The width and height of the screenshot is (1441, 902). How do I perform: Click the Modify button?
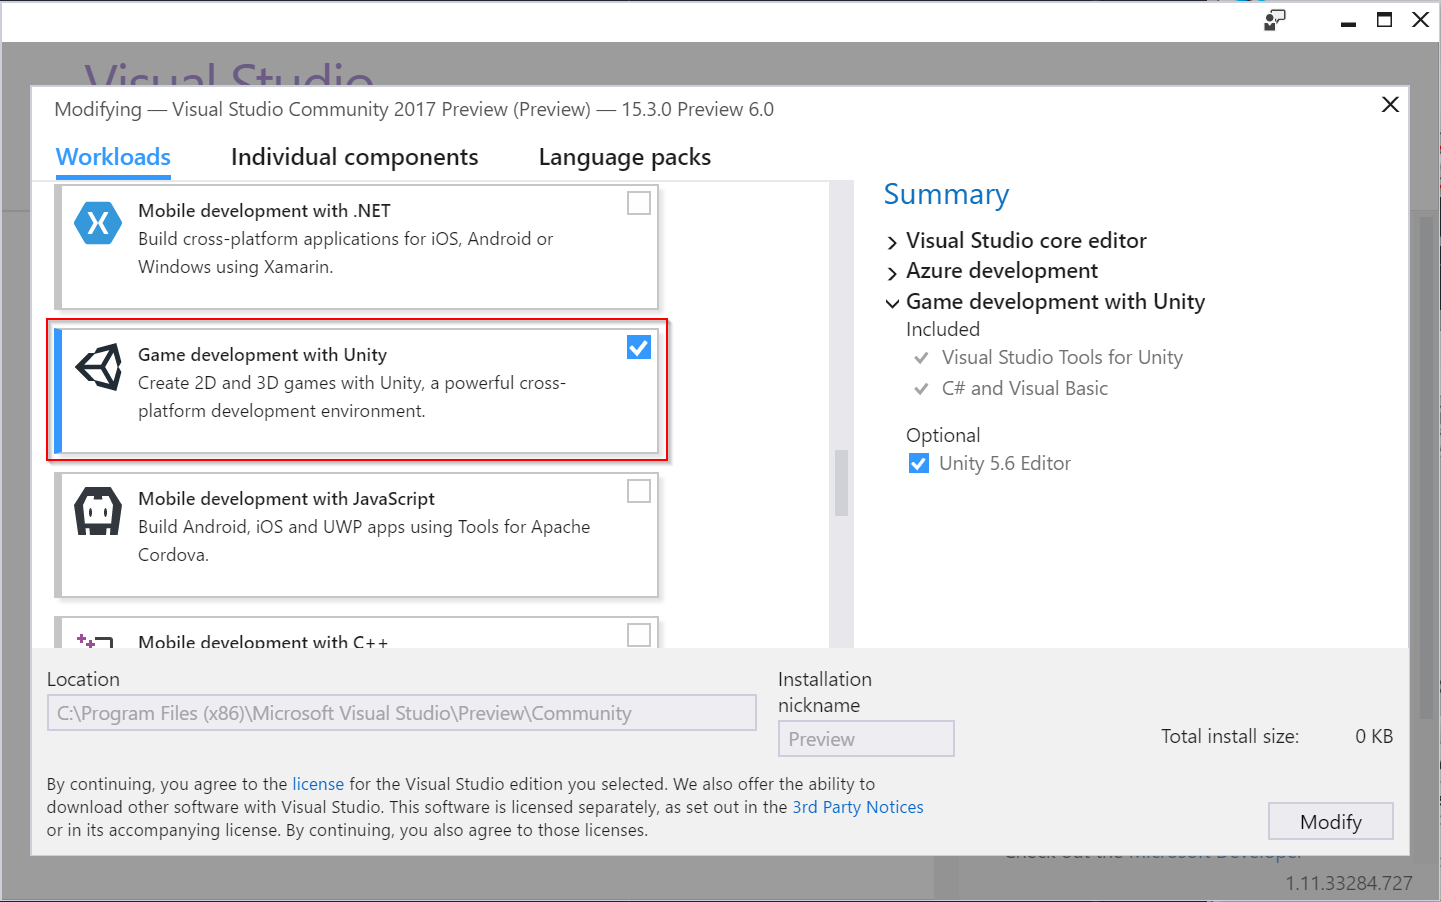coord(1330,821)
